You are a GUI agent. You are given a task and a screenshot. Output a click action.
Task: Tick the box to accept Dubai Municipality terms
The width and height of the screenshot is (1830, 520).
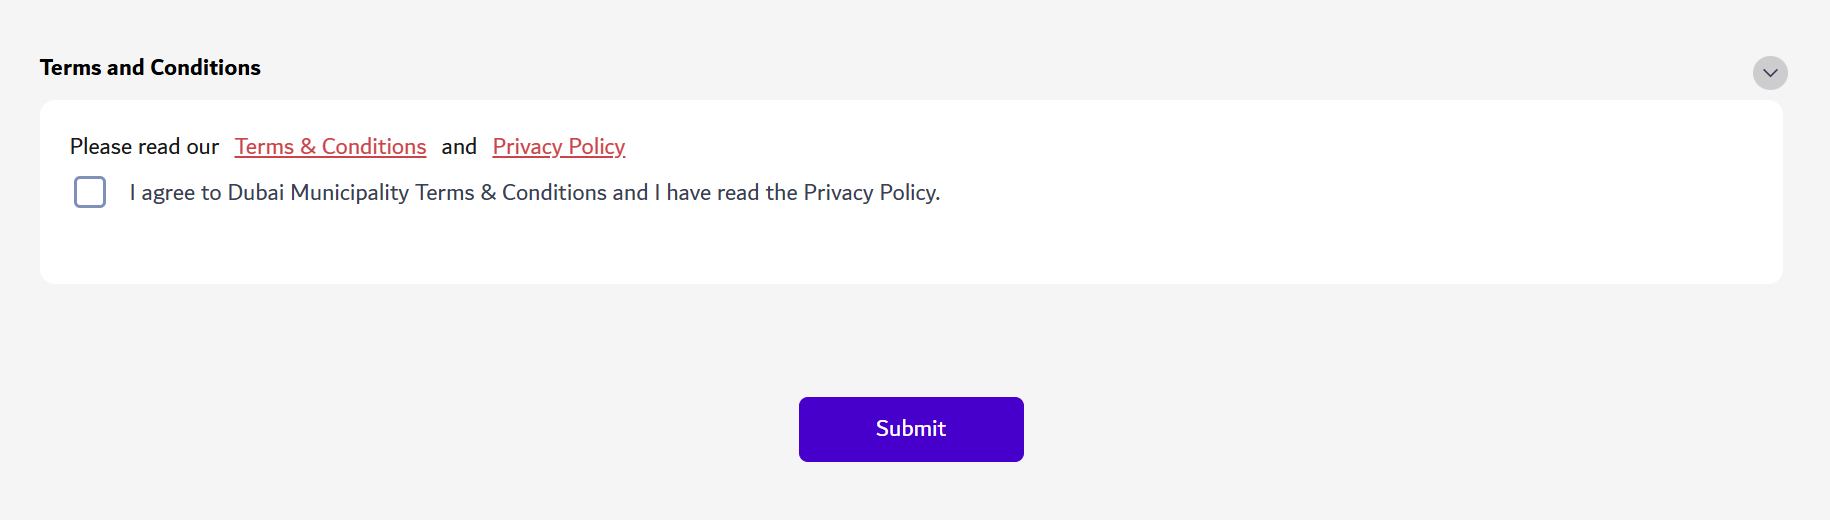(90, 192)
